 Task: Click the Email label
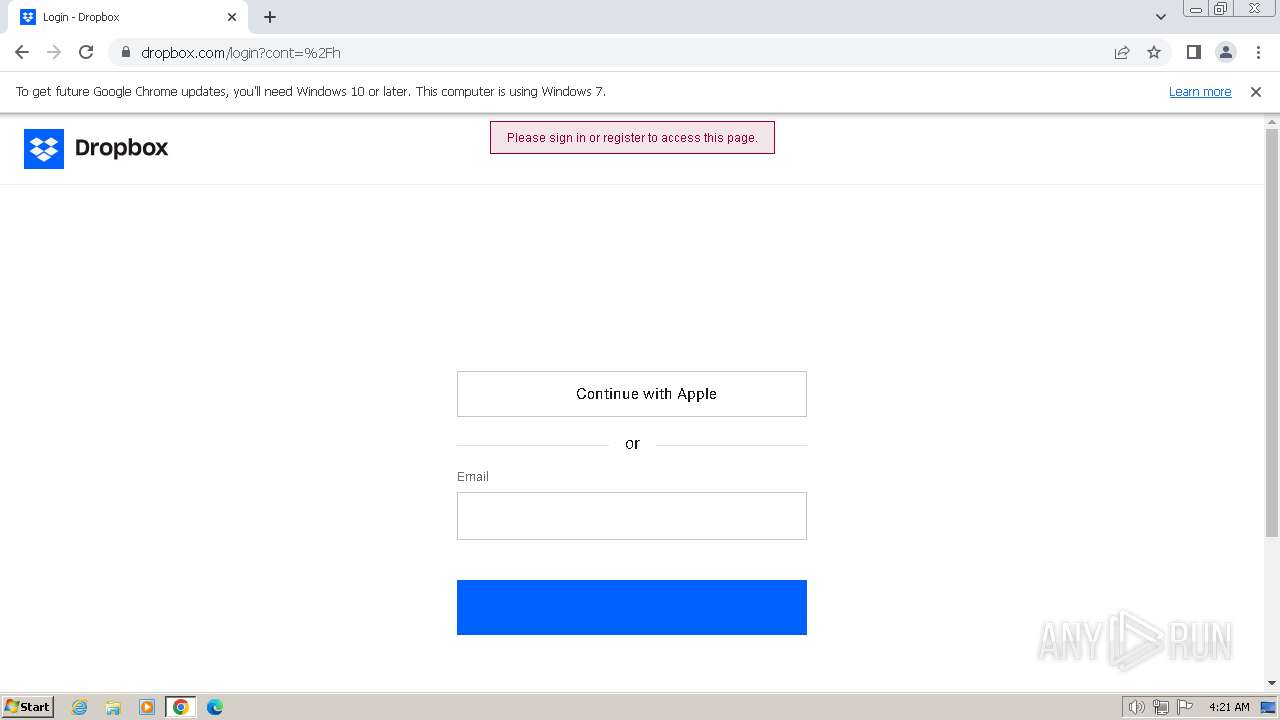pos(473,476)
